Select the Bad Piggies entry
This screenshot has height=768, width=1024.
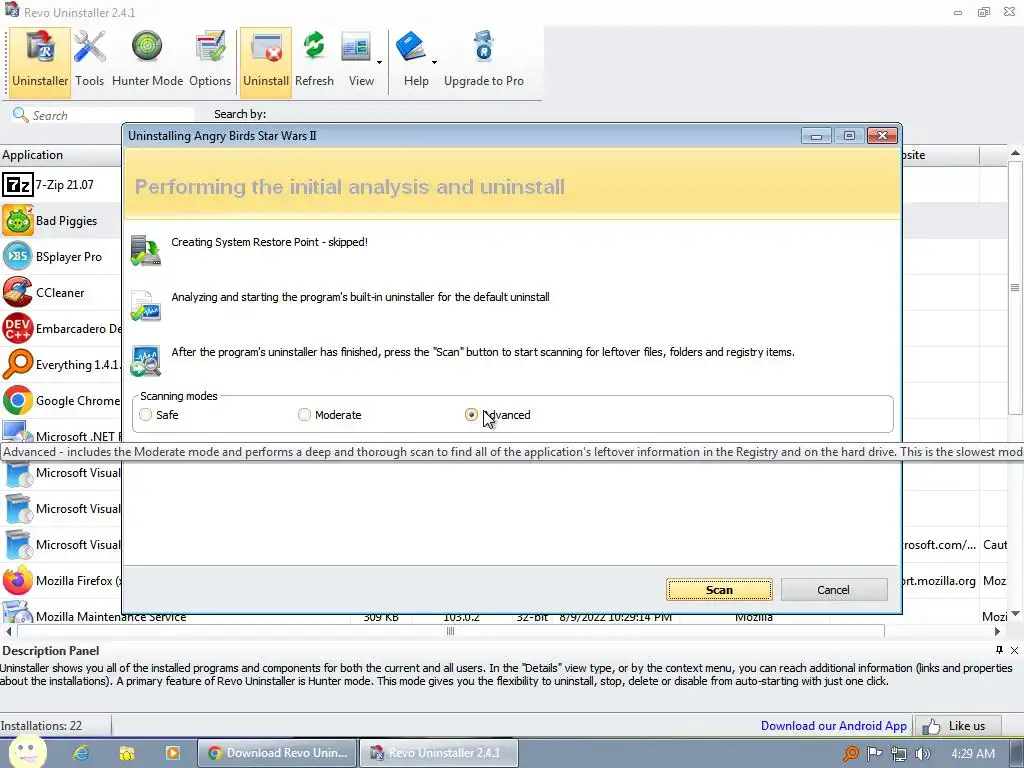click(61, 221)
